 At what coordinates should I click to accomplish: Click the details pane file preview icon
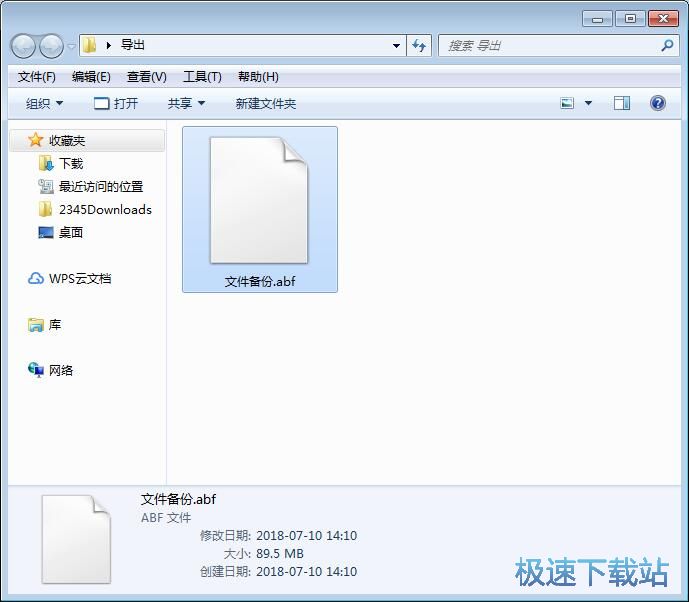click(76, 539)
